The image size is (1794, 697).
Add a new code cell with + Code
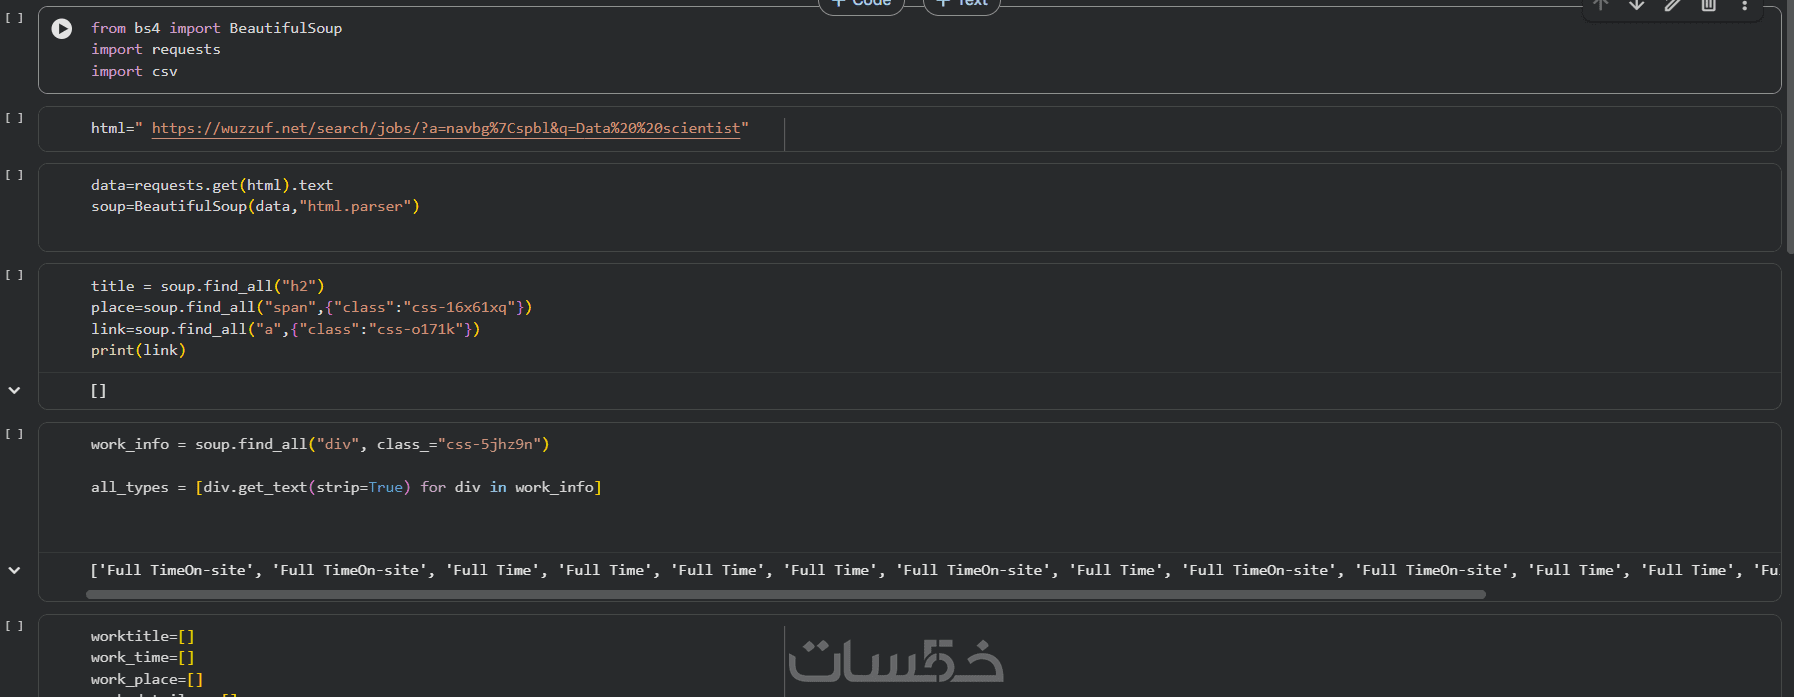861,4
